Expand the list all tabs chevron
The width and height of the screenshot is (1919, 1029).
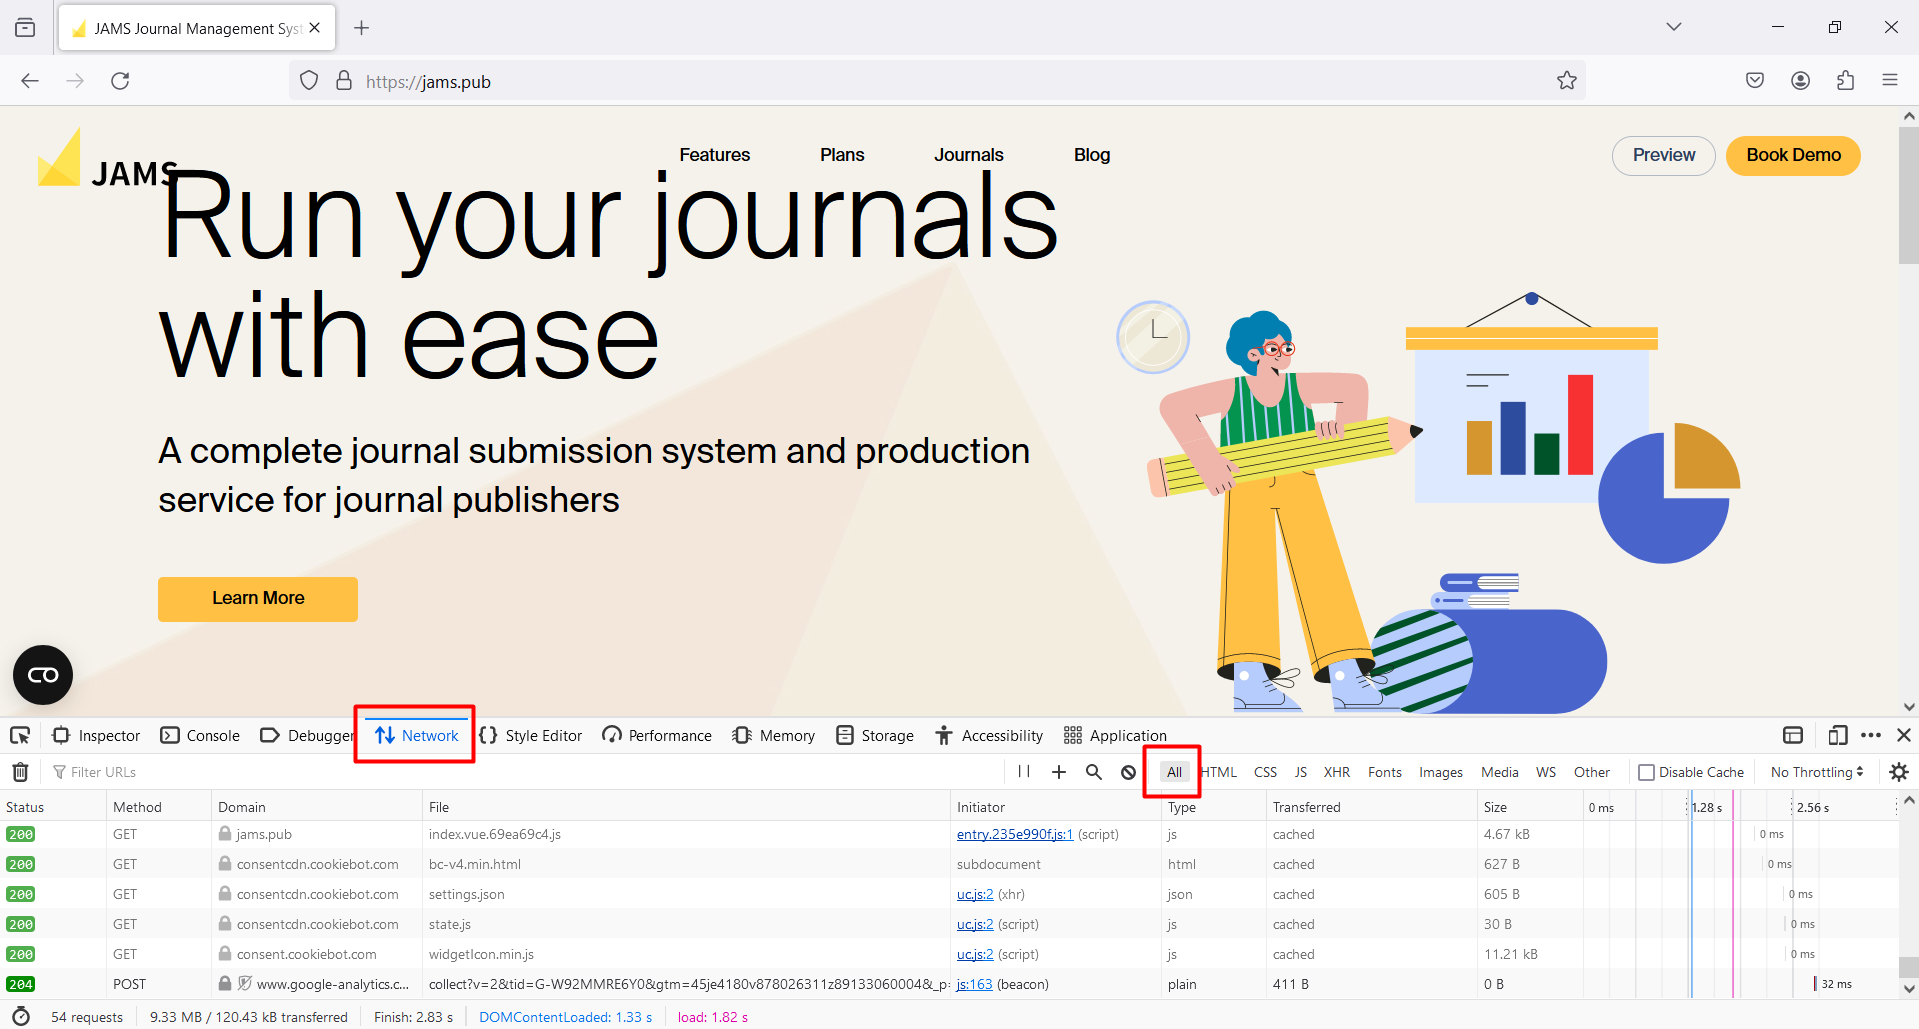pos(1673,27)
